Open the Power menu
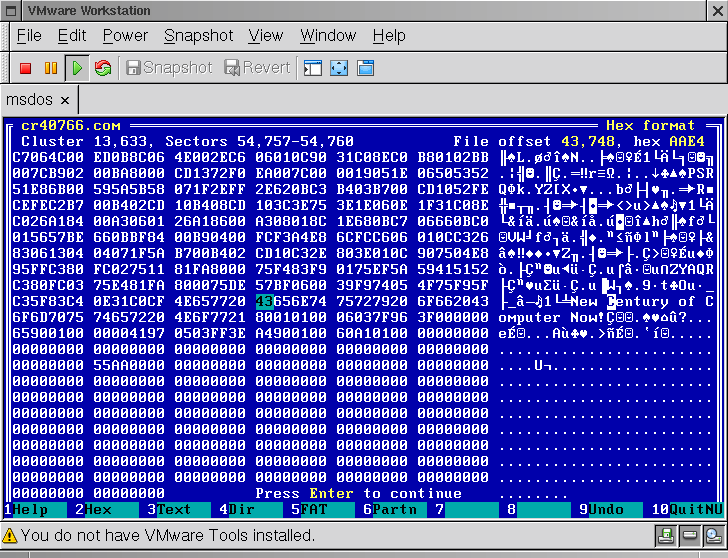Image resolution: width=728 pixels, height=558 pixels. click(x=125, y=36)
